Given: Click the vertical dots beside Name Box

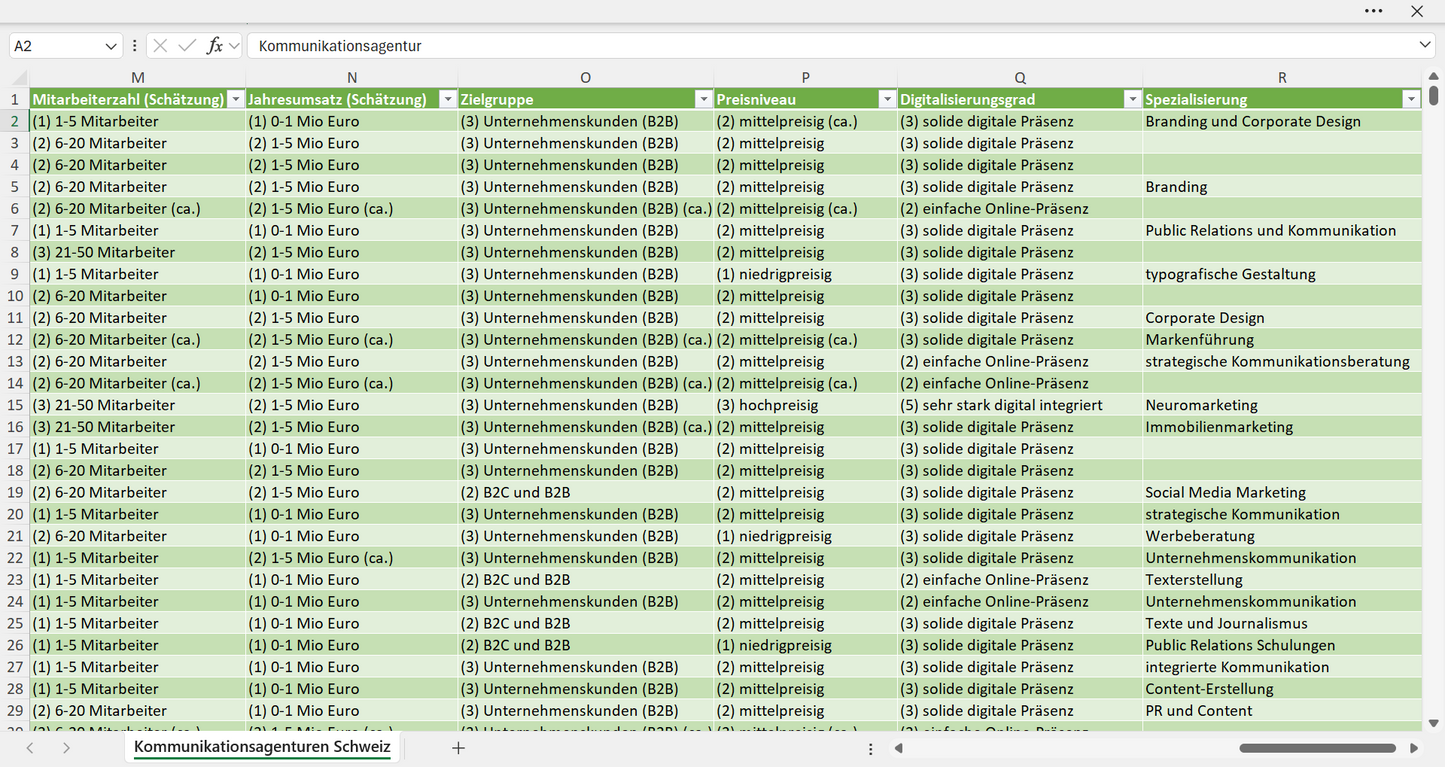Looking at the screenshot, I should tap(135, 46).
